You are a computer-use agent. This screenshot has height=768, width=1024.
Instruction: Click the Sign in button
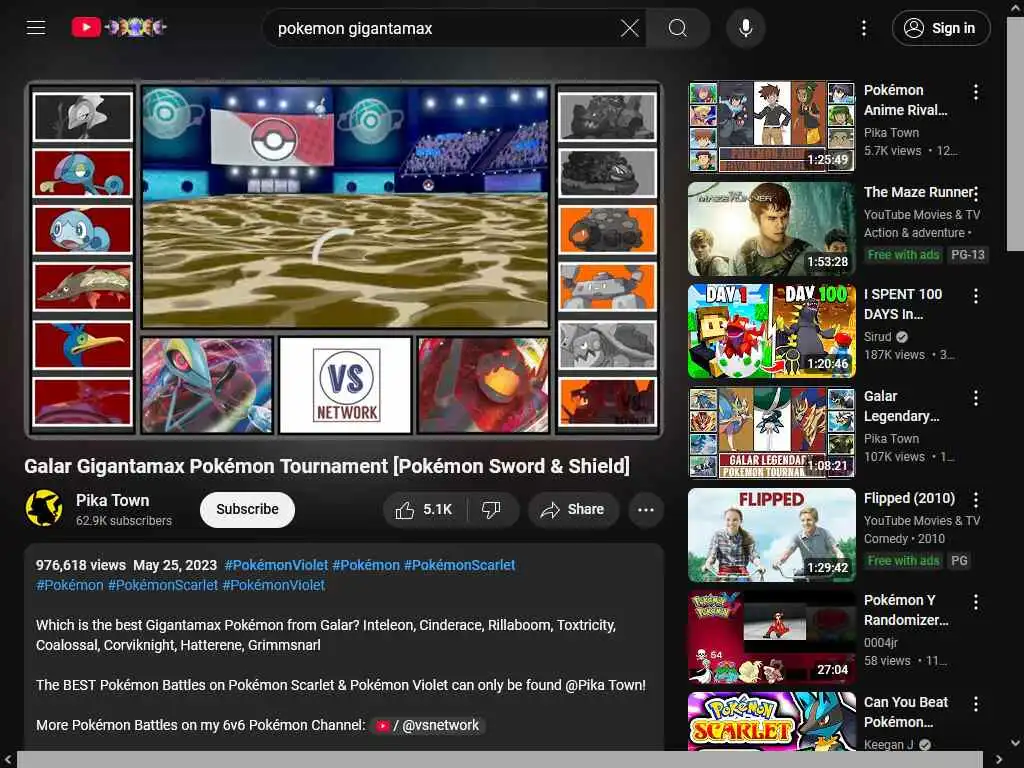tap(940, 28)
